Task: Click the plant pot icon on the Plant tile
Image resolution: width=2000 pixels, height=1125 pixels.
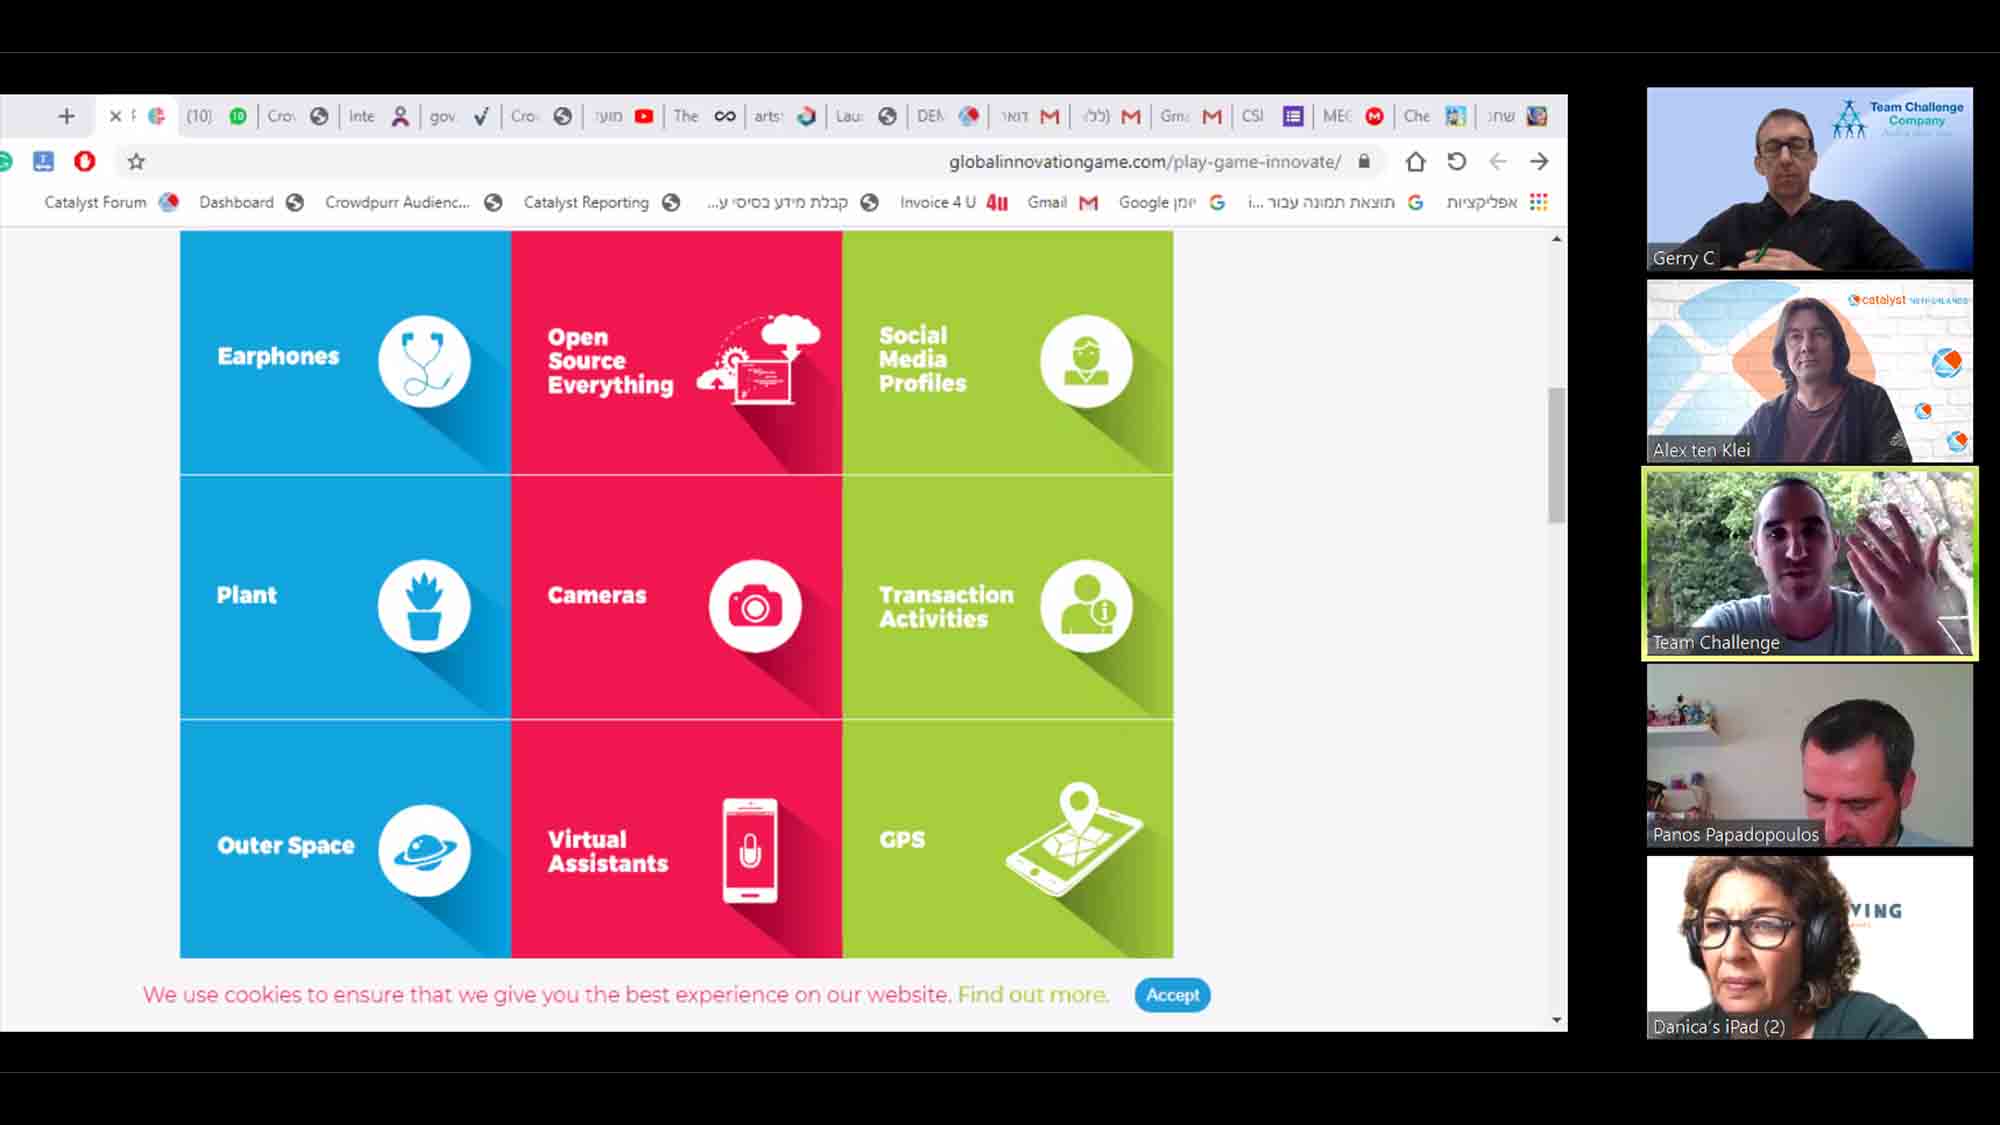Action: click(424, 605)
